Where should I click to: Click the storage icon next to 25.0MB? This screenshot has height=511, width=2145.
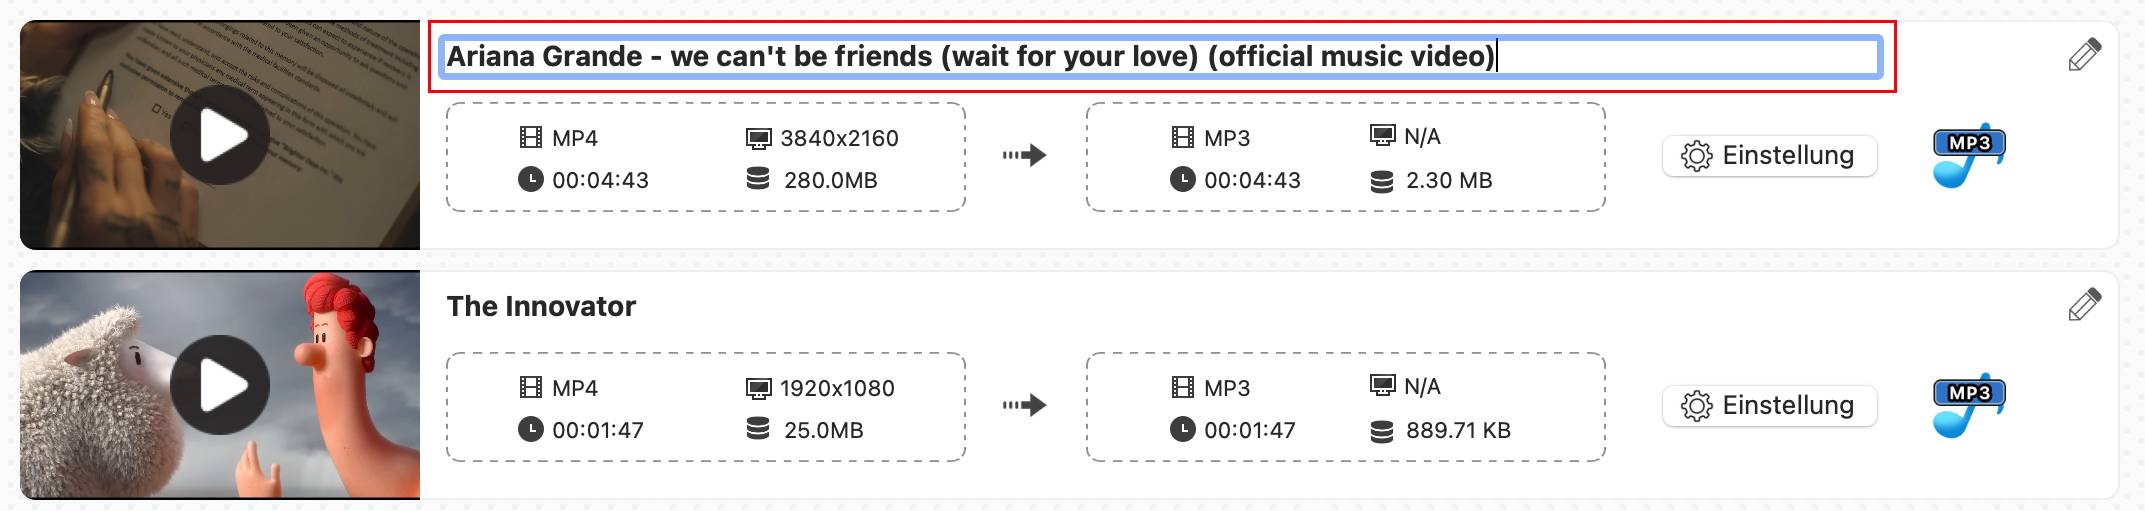point(758,430)
